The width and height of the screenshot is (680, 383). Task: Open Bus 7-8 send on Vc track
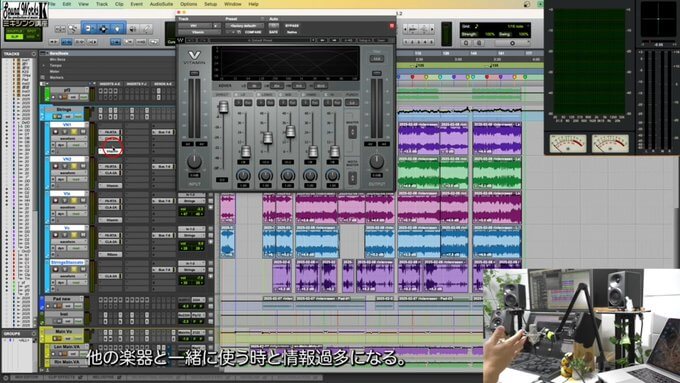pos(163,235)
